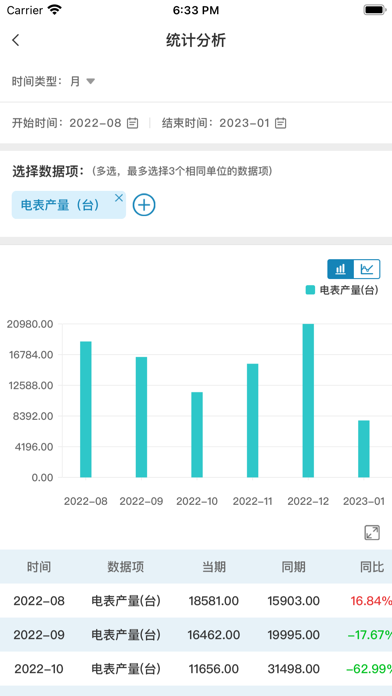Tap the 2022-11 bar in chart

pyautogui.click(x=253, y=420)
